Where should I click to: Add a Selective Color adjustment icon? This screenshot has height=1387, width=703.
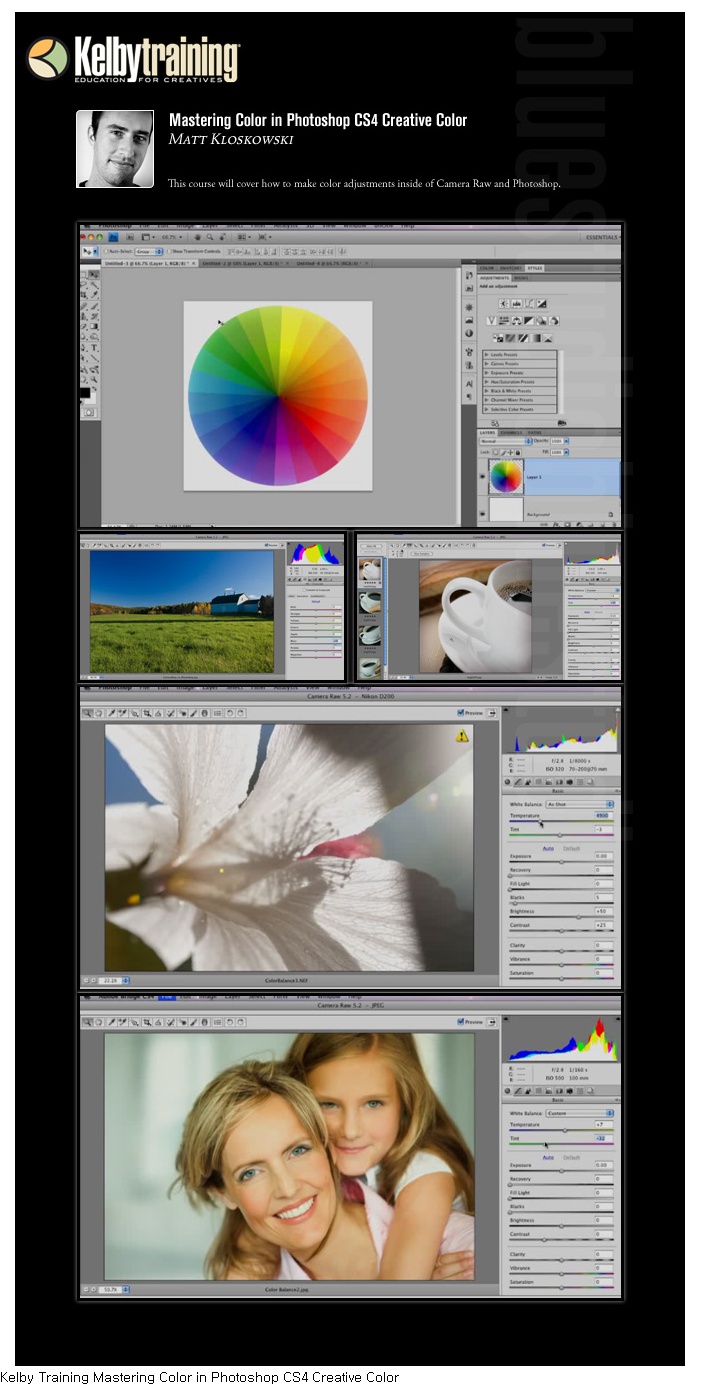coord(548,338)
